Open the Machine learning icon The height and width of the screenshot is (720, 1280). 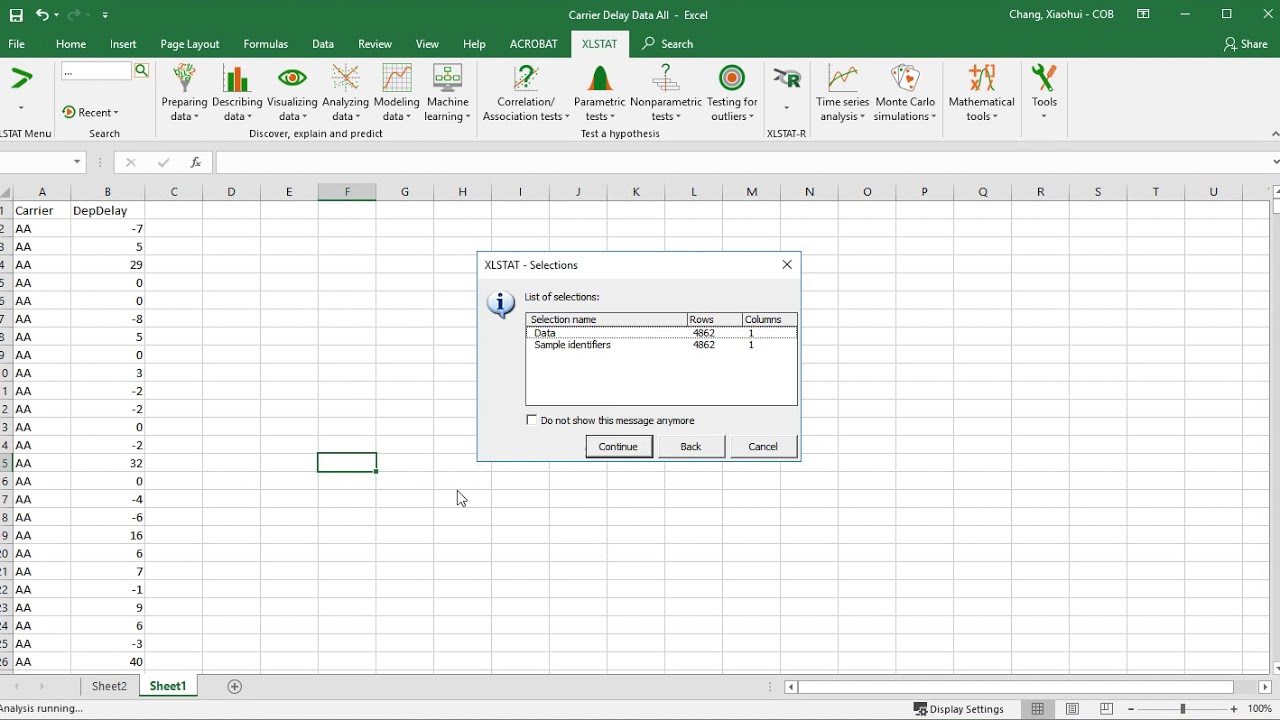point(447,78)
